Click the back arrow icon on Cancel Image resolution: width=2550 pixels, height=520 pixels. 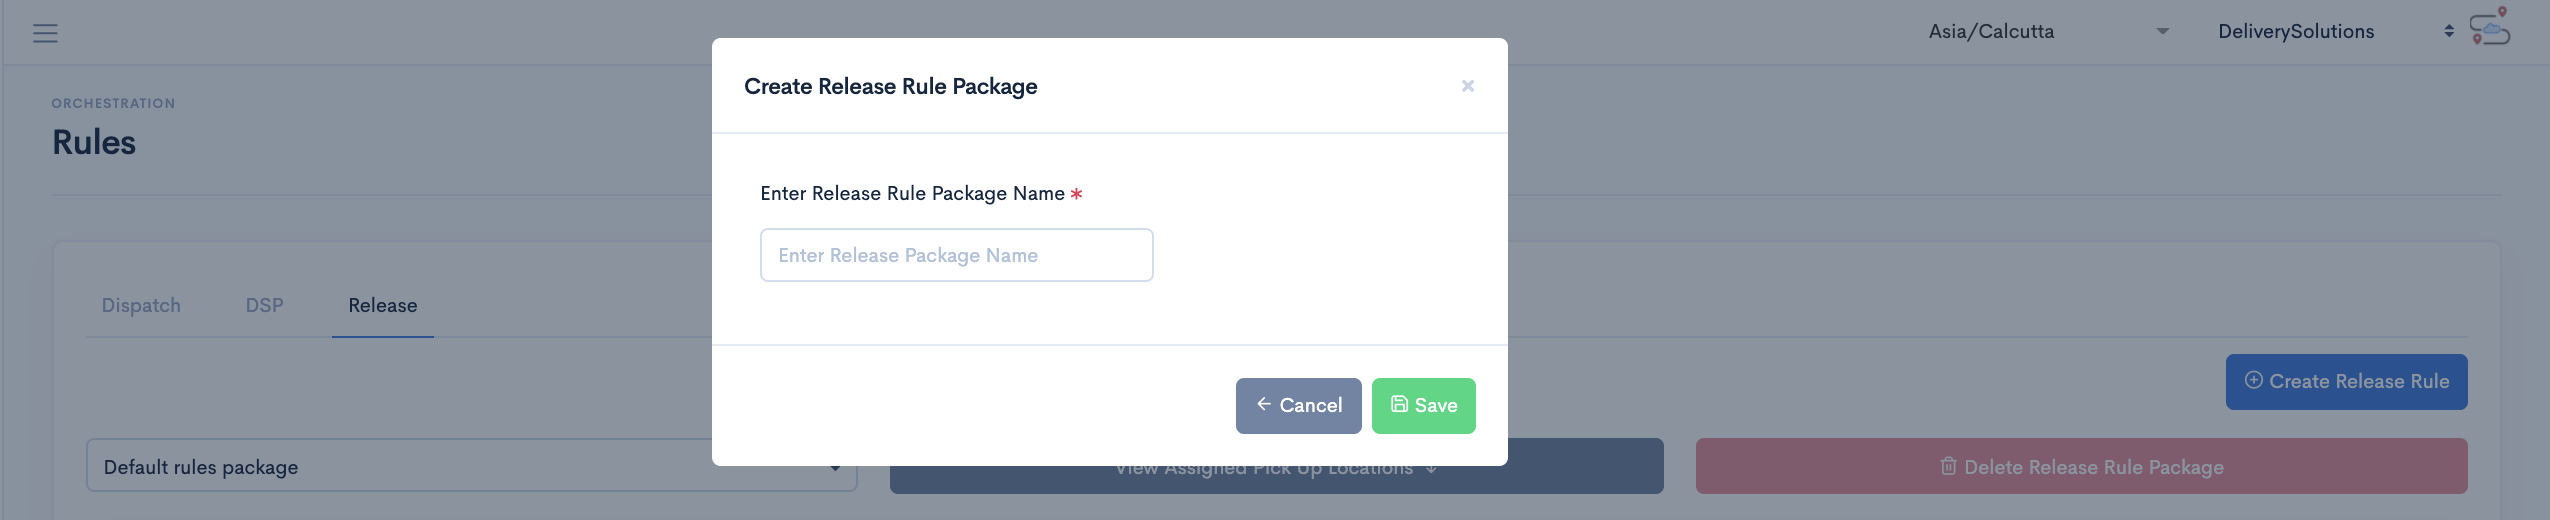1263,404
